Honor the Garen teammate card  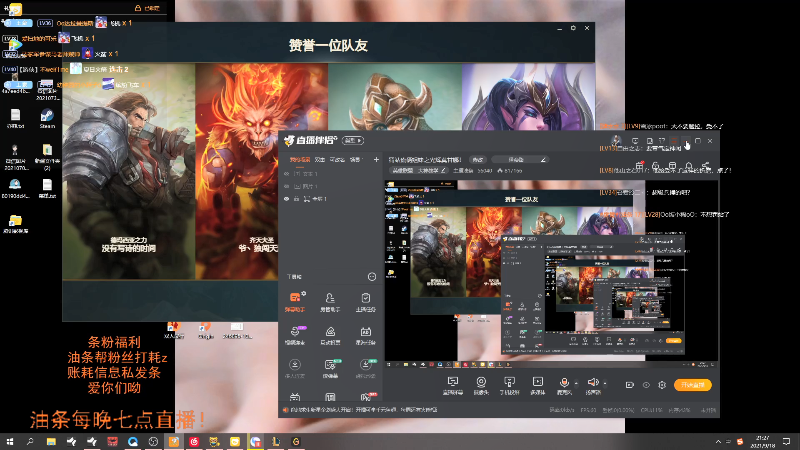point(129,171)
